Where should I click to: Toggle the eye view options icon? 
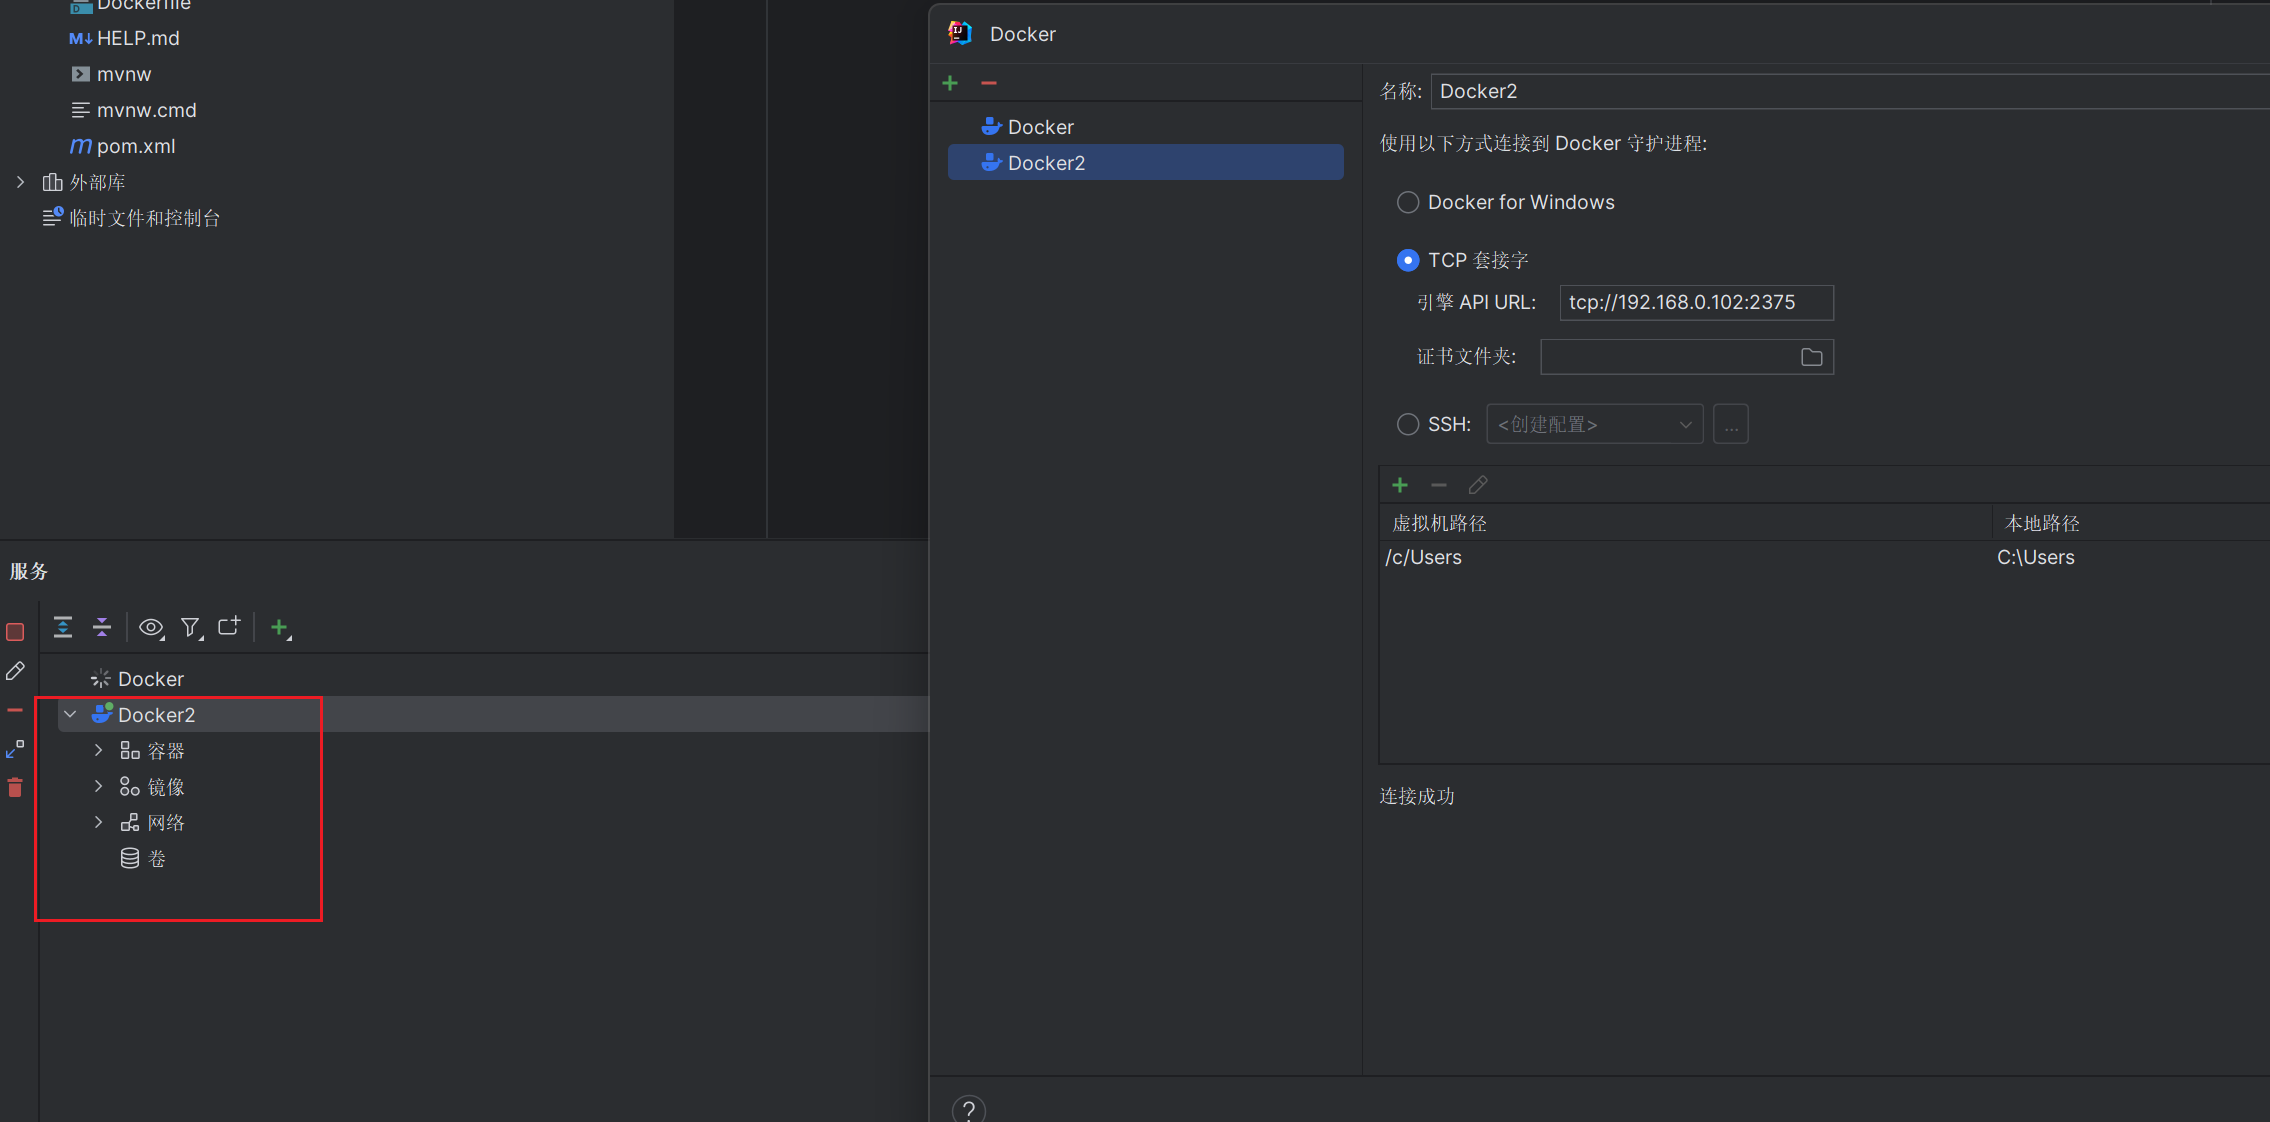coord(151,627)
